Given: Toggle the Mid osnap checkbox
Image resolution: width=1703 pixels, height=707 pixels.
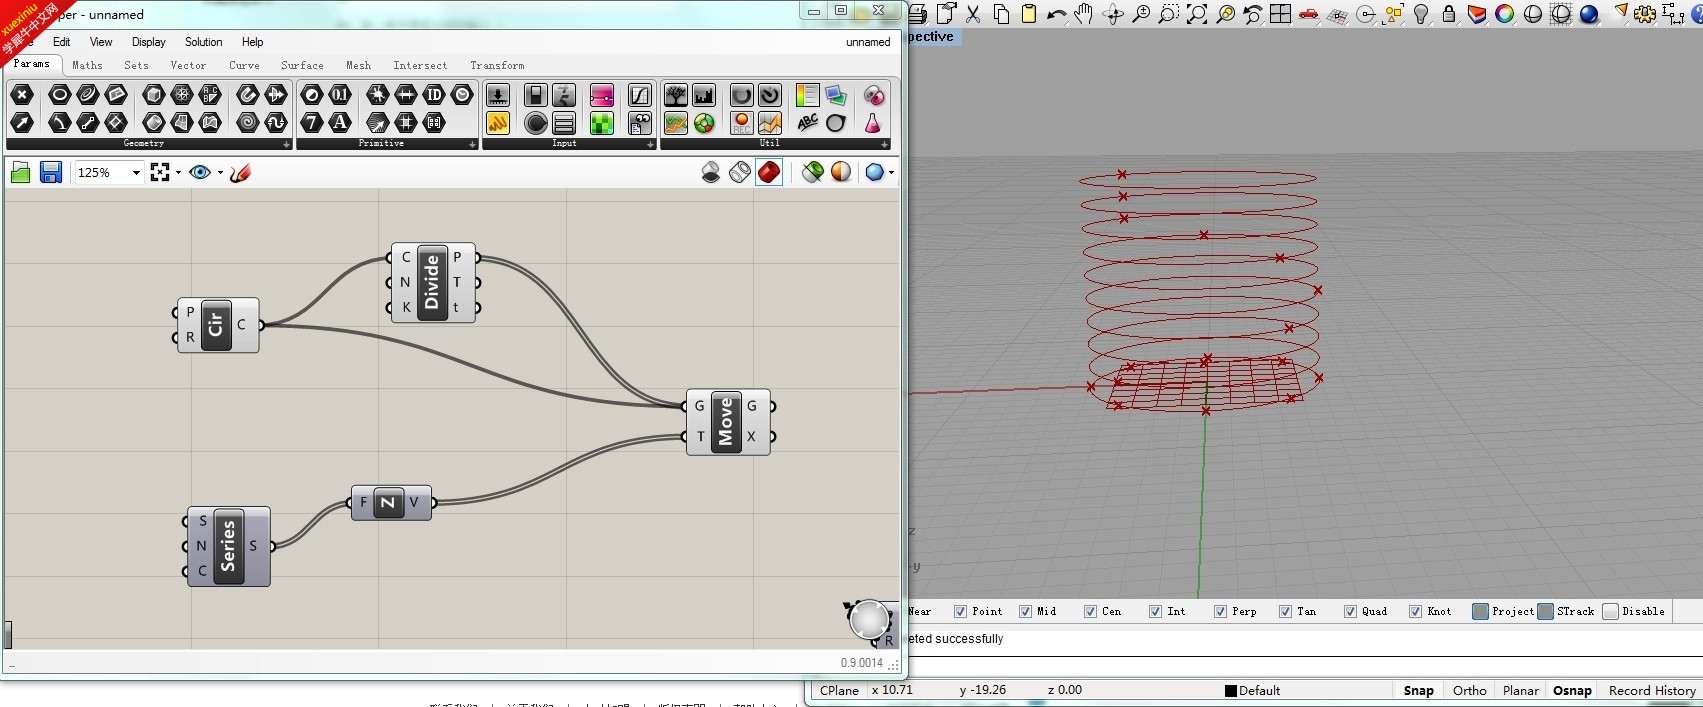Looking at the screenshot, I should [1026, 612].
